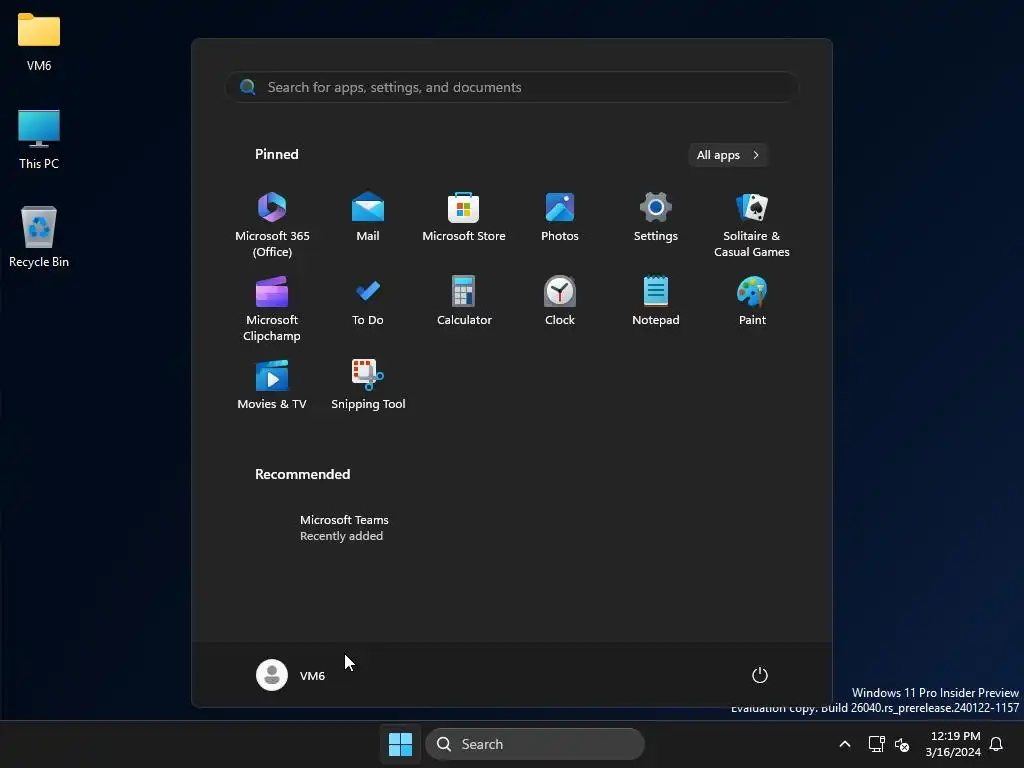Click the Start menu search field

point(512,87)
